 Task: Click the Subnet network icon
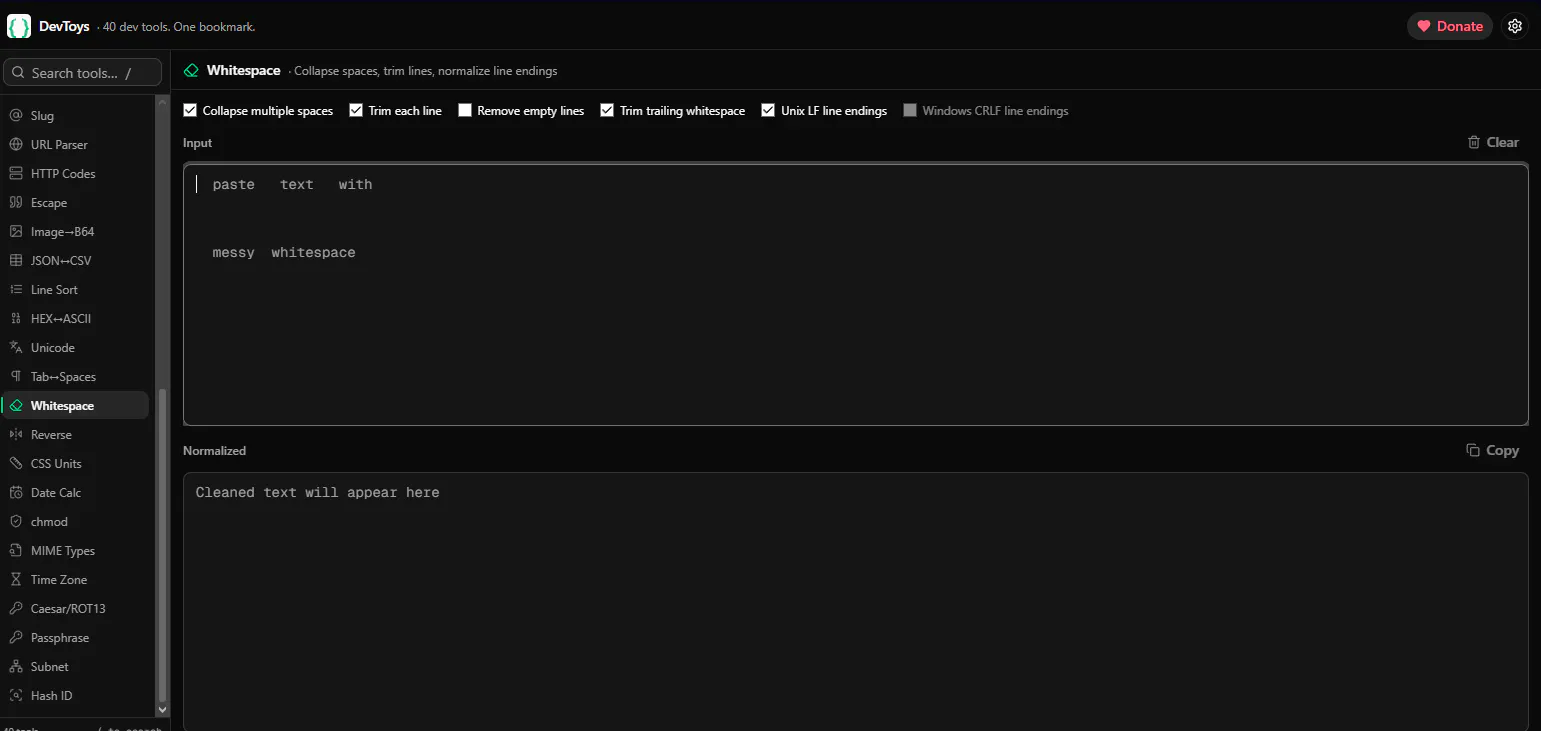click(x=15, y=667)
